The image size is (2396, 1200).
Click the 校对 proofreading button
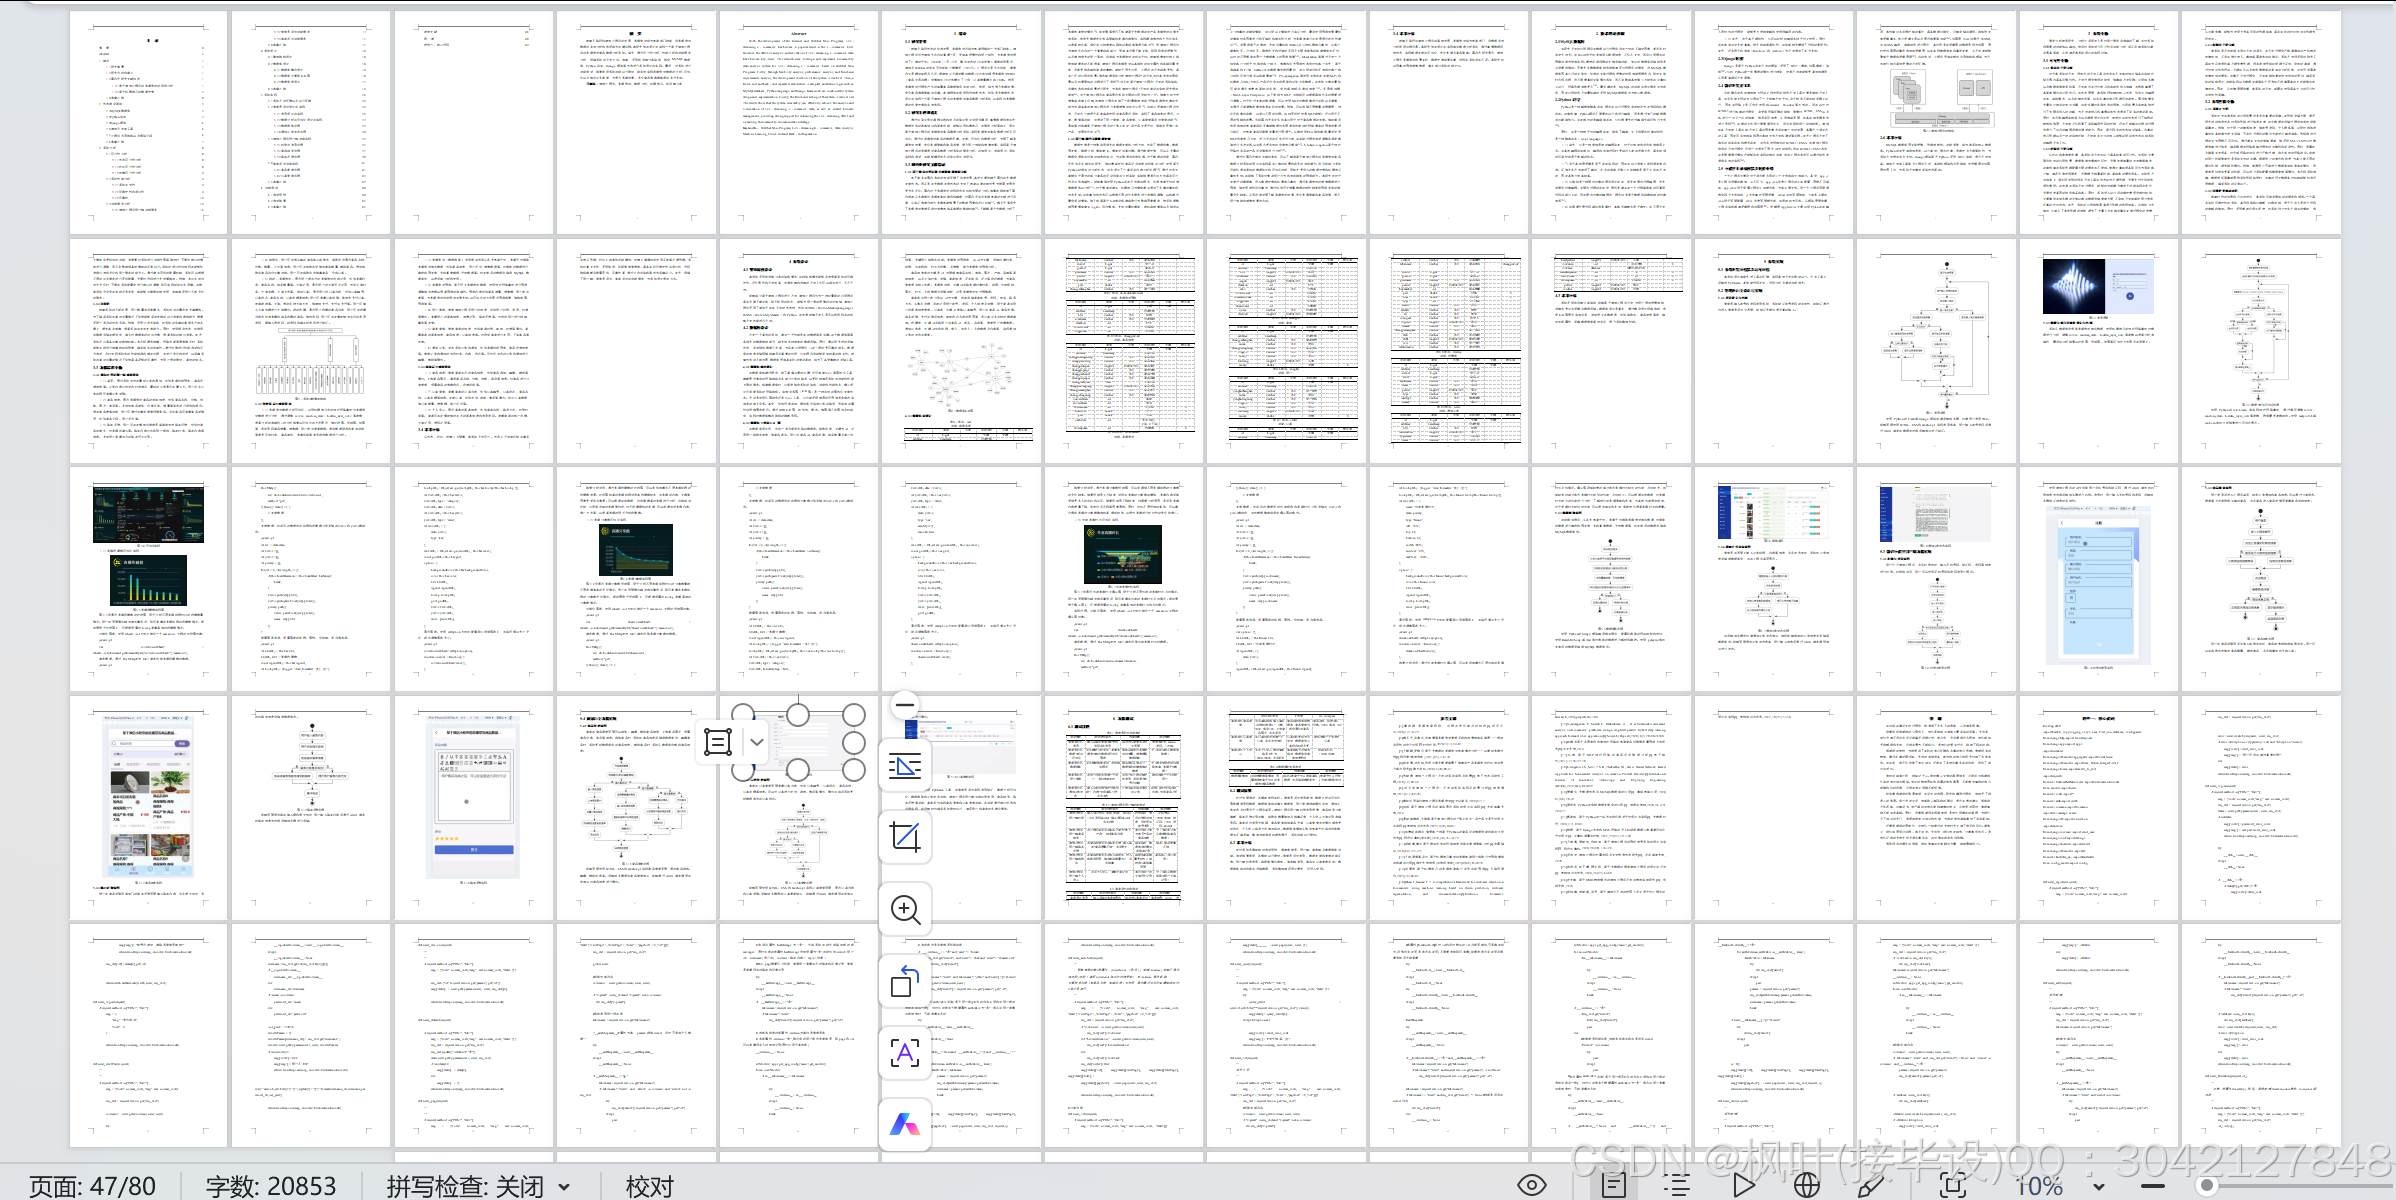tap(650, 1186)
